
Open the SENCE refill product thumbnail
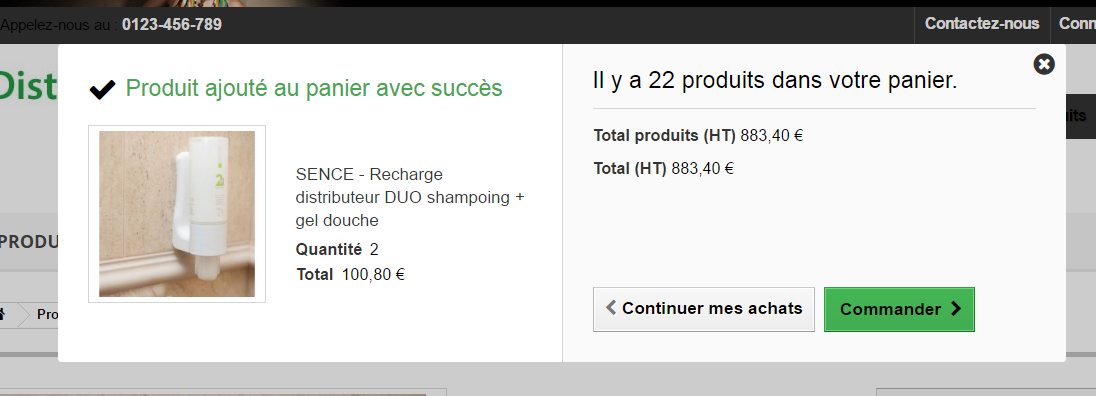point(177,214)
